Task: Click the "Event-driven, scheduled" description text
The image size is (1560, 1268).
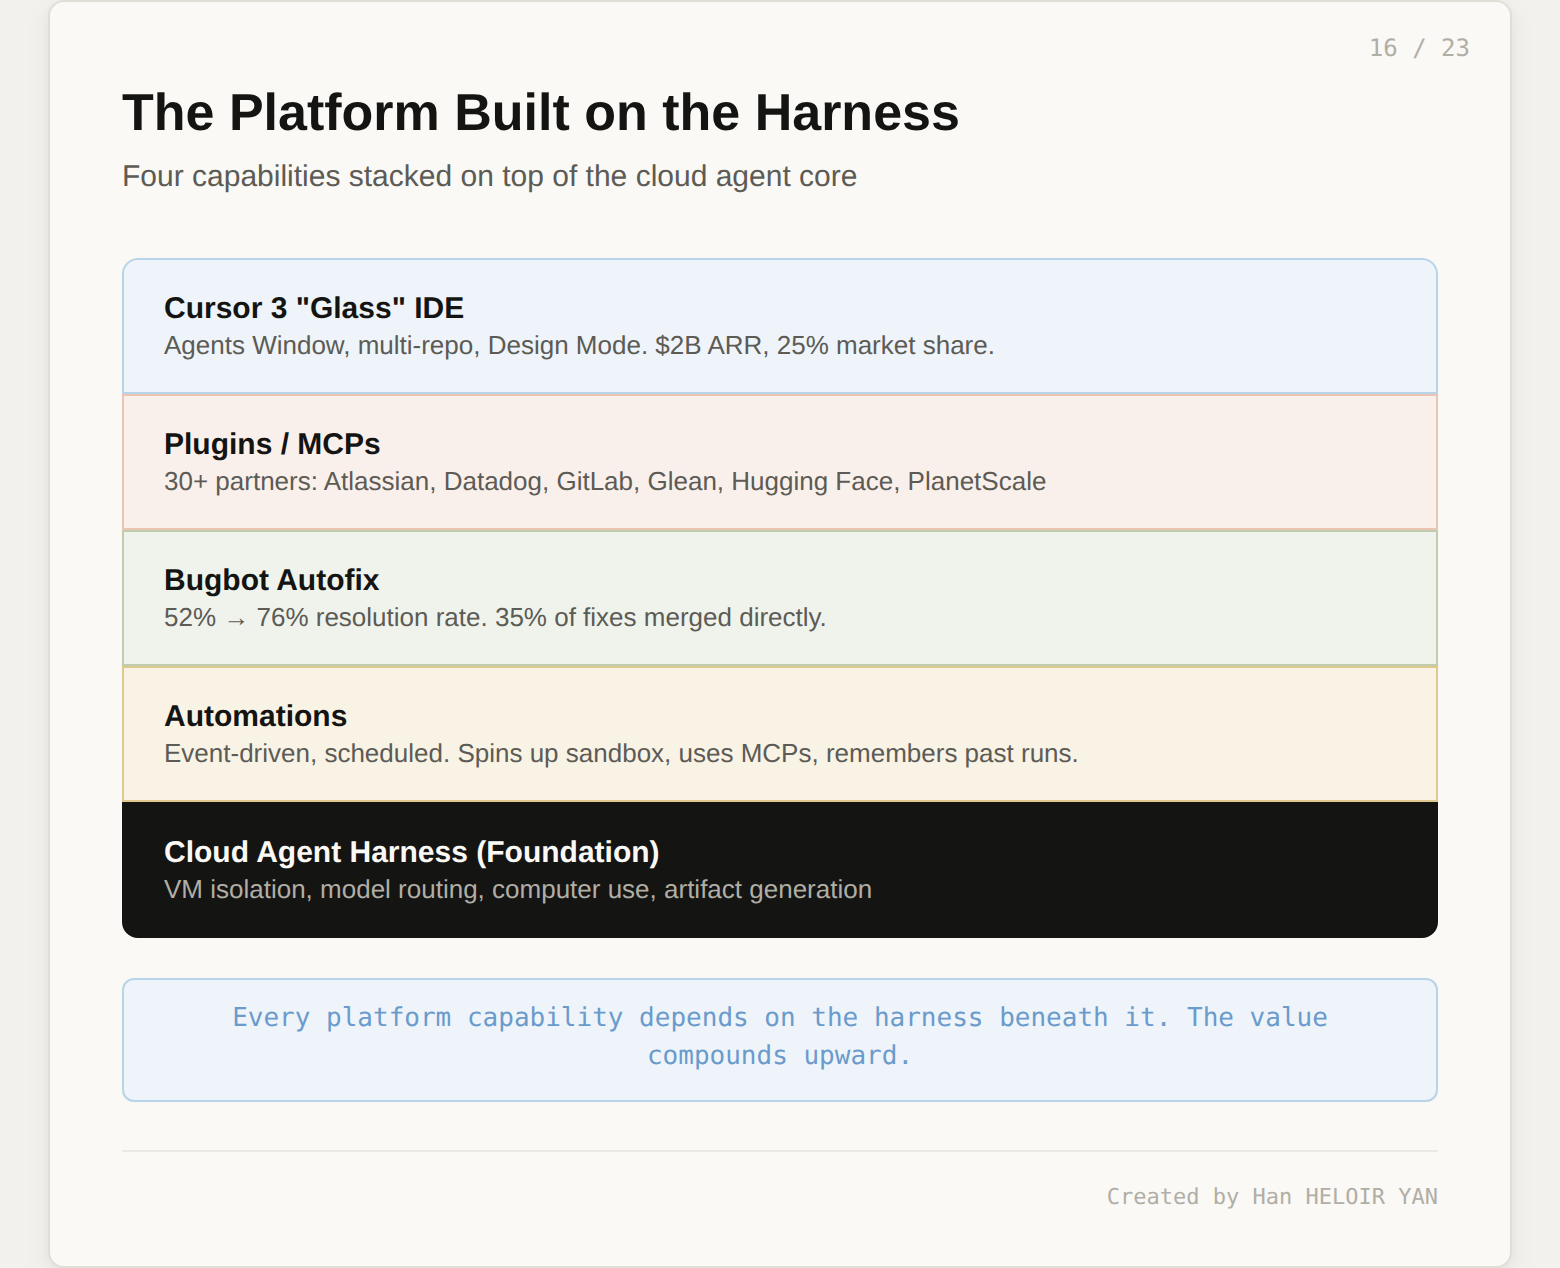Action: coord(306,754)
